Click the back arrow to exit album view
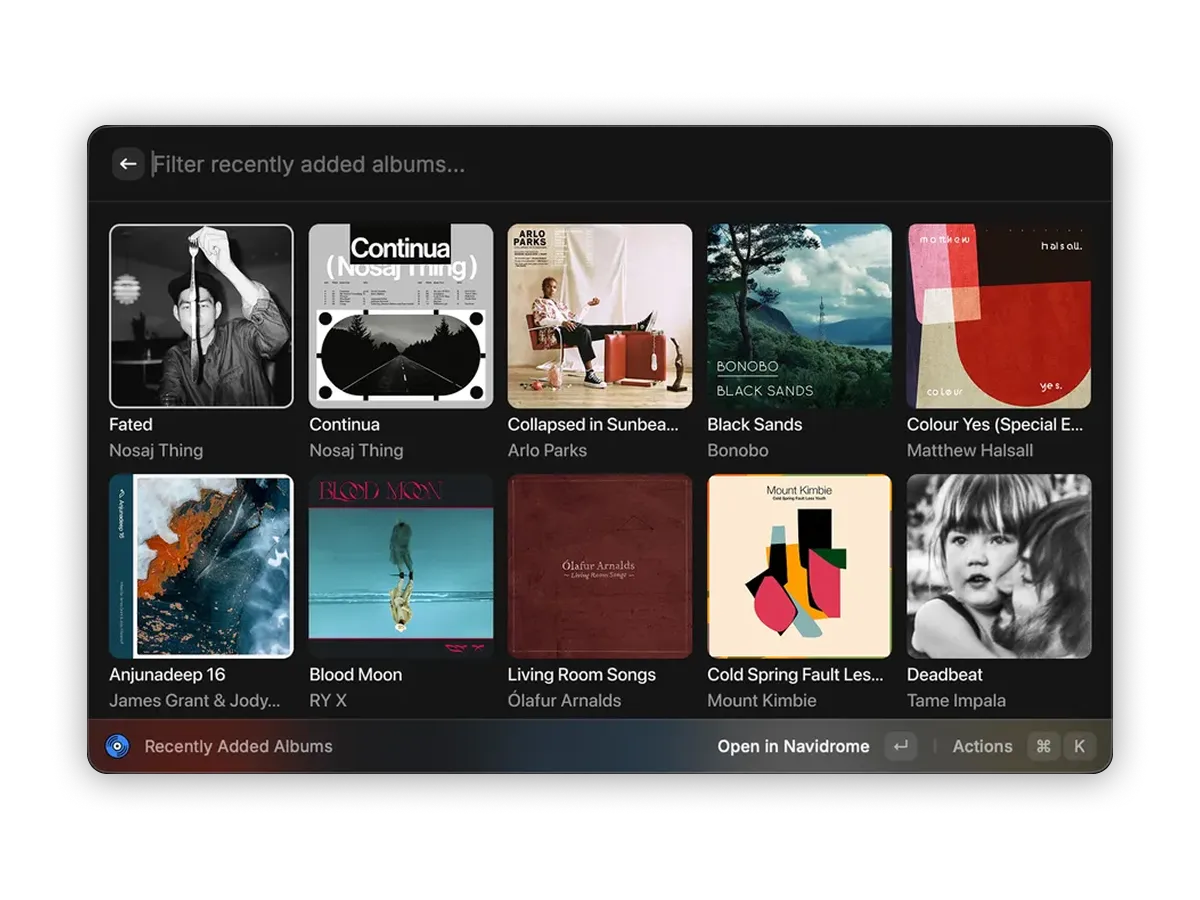Viewport: 1200px width, 900px height. tap(127, 163)
